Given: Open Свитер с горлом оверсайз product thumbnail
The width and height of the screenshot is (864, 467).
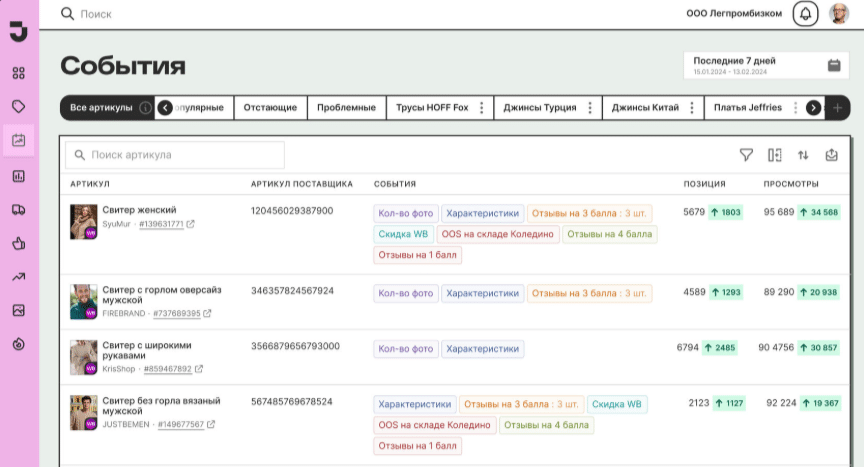Looking at the screenshot, I should [x=84, y=302].
